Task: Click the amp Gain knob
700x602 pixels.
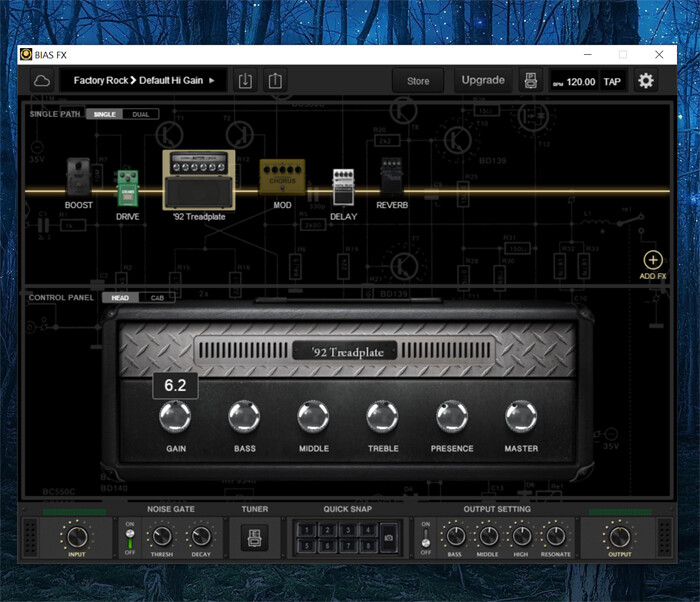Action: point(175,416)
